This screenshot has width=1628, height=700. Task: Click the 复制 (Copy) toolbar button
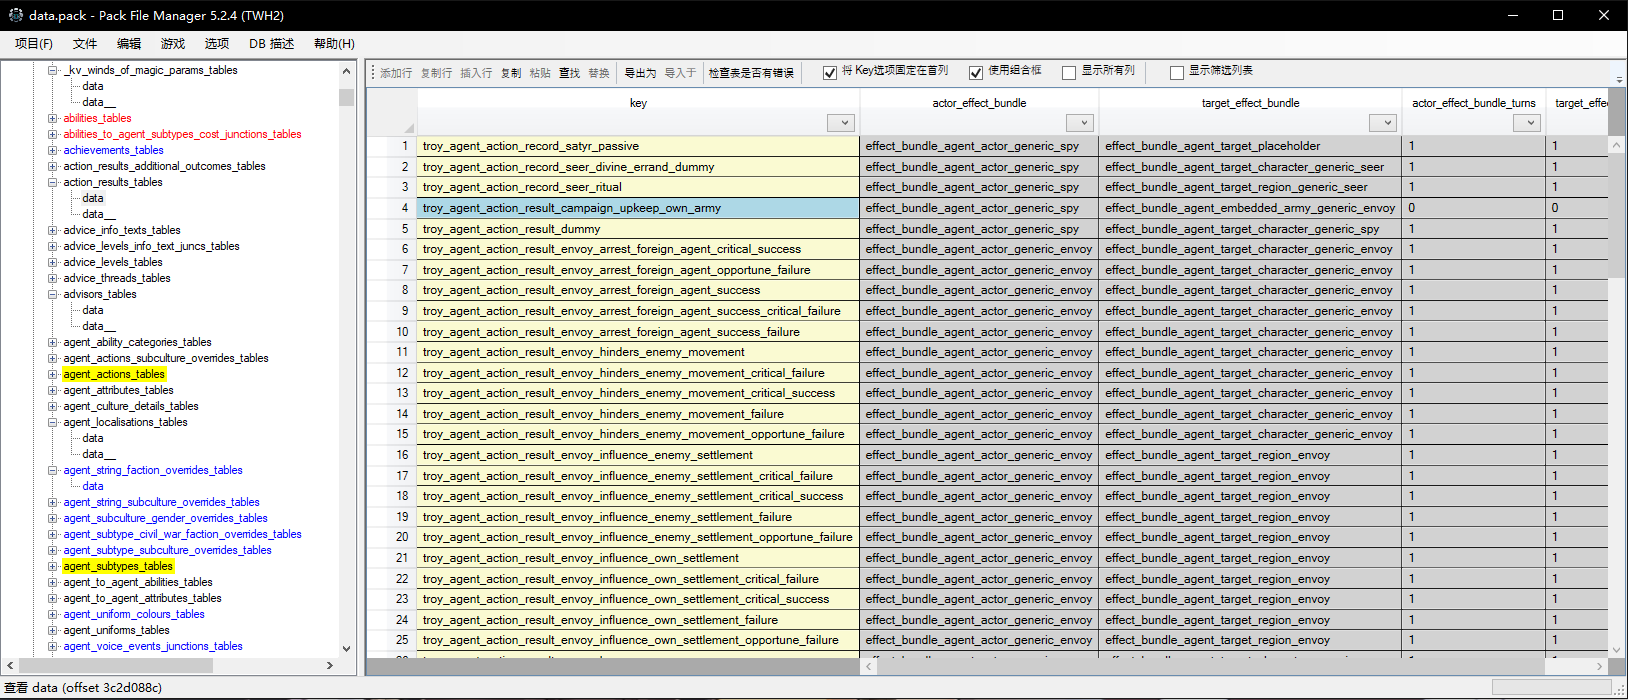click(511, 73)
